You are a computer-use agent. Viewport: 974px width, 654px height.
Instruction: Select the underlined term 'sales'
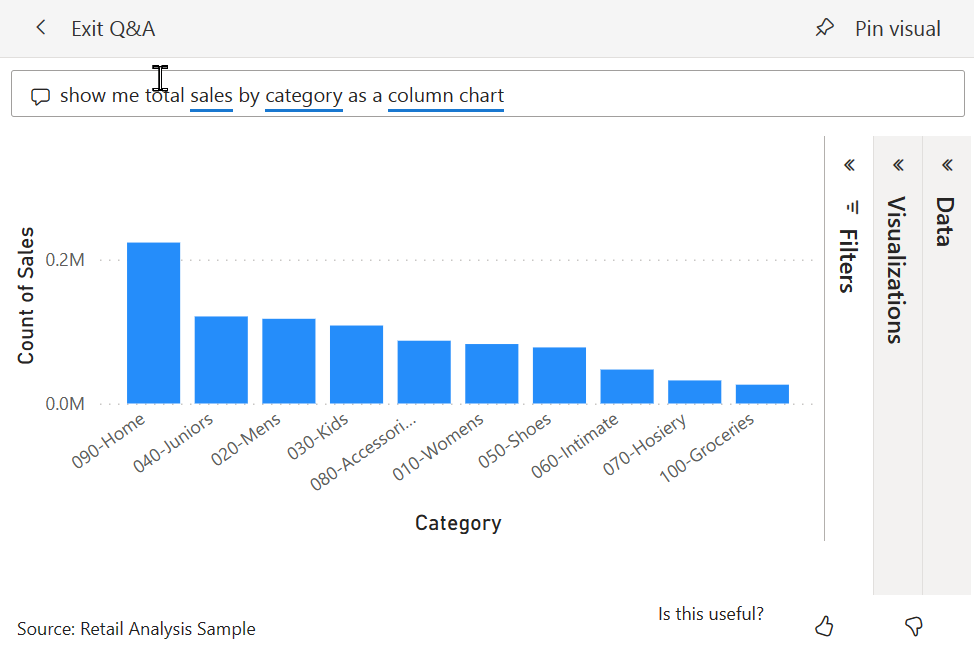(210, 95)
